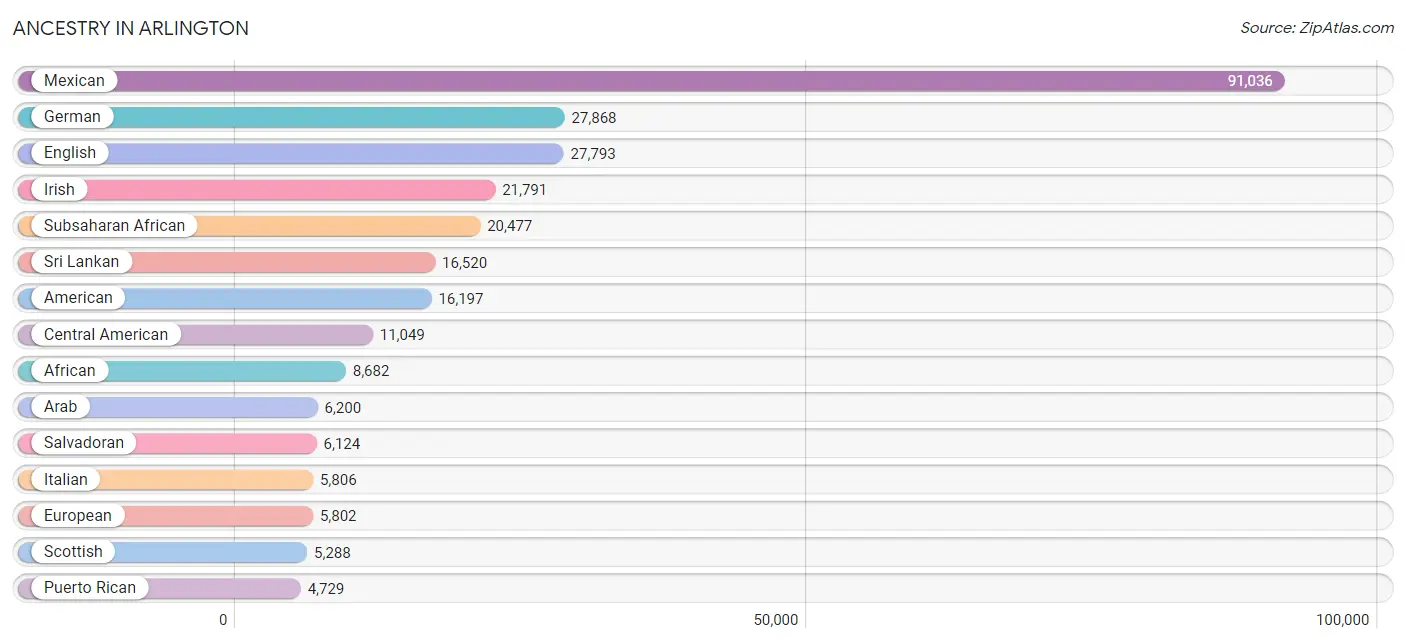This screenshot has width=1406, height=644.
Task: Click the Source: ZipAtlas.com text
Action: click(1317, 28)
